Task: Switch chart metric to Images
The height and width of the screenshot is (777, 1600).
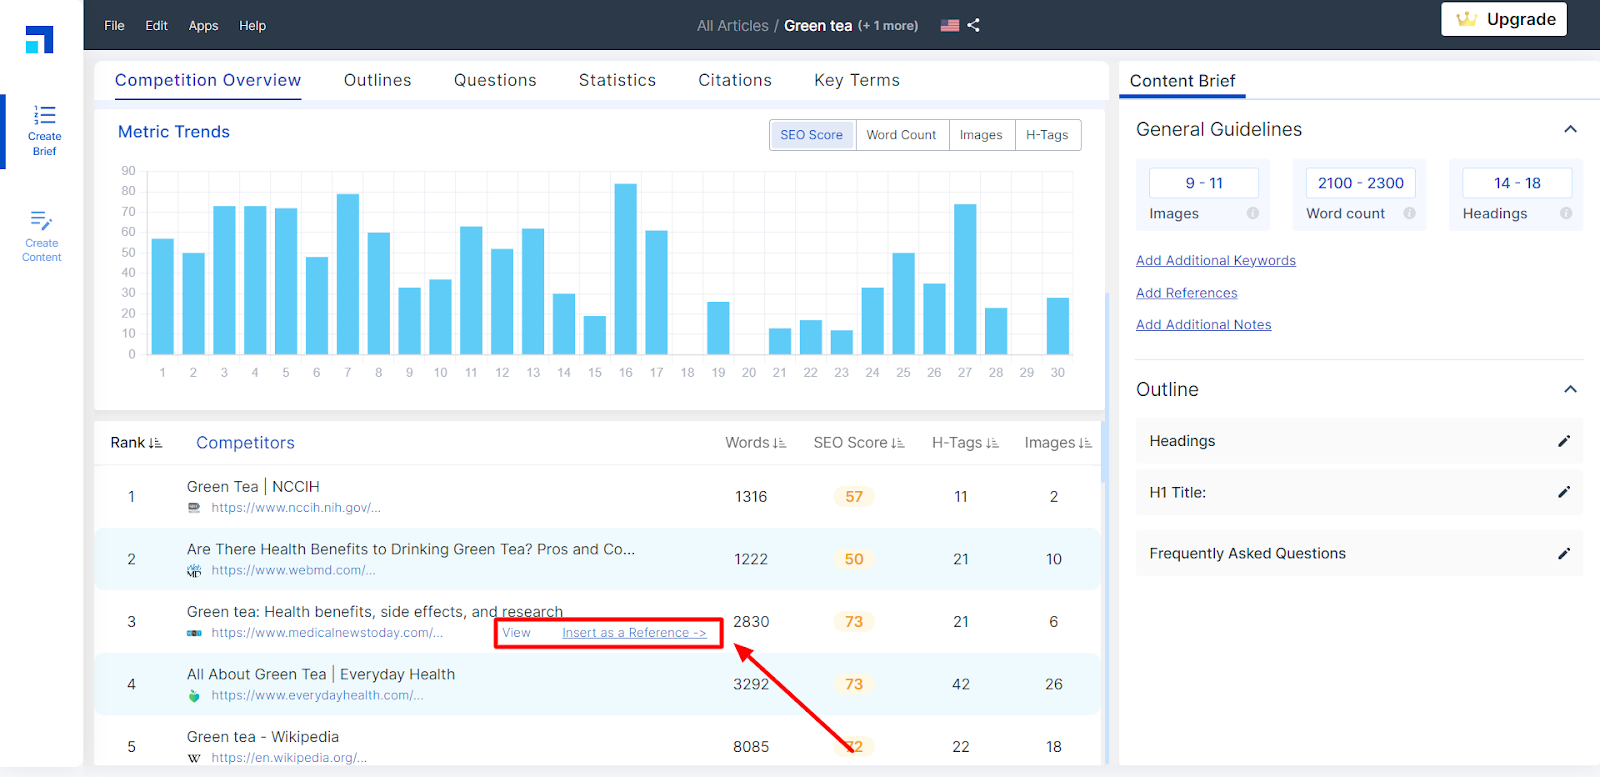Action: pyautogui.click(x=981, y=135)
